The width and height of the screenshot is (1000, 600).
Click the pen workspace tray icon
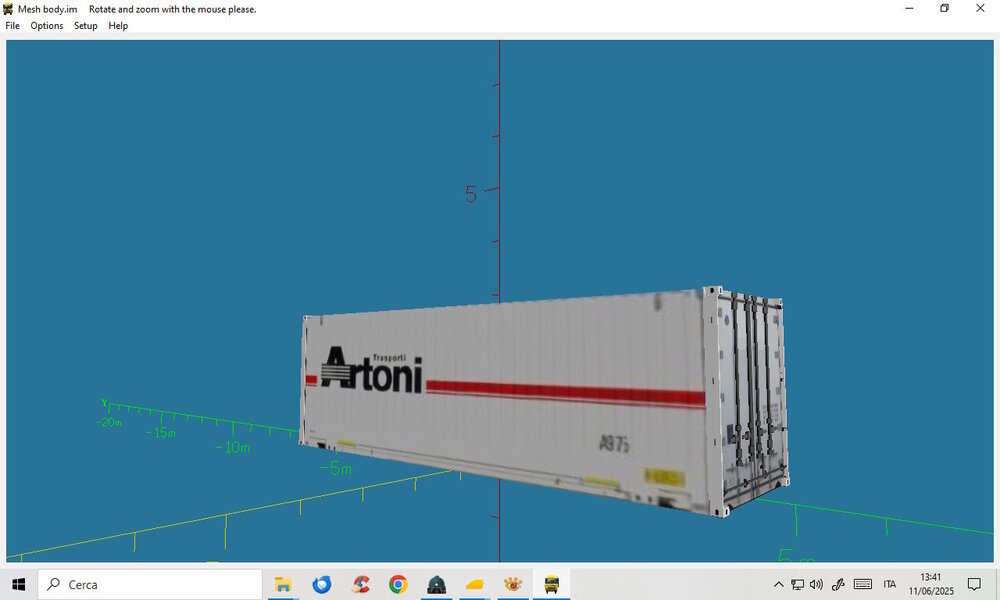click(838, 584)
